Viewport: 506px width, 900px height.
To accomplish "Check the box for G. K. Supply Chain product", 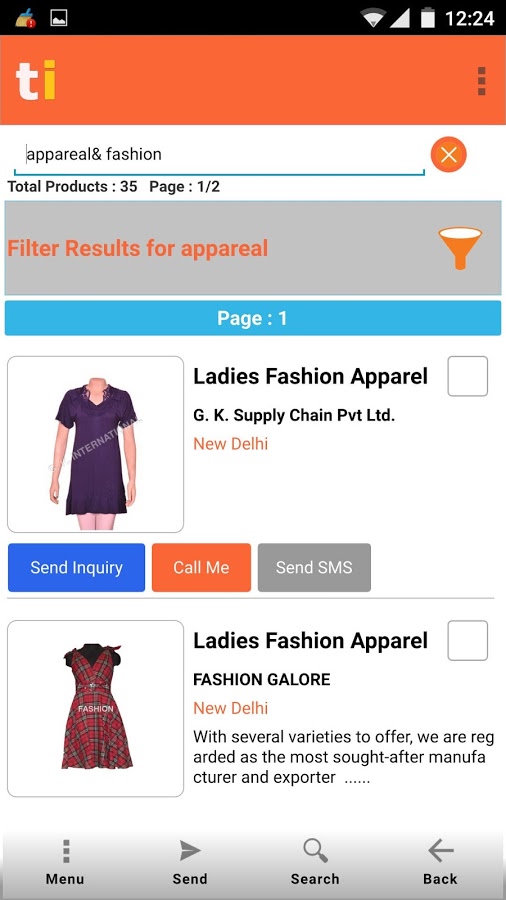I will tap(468, 376).
